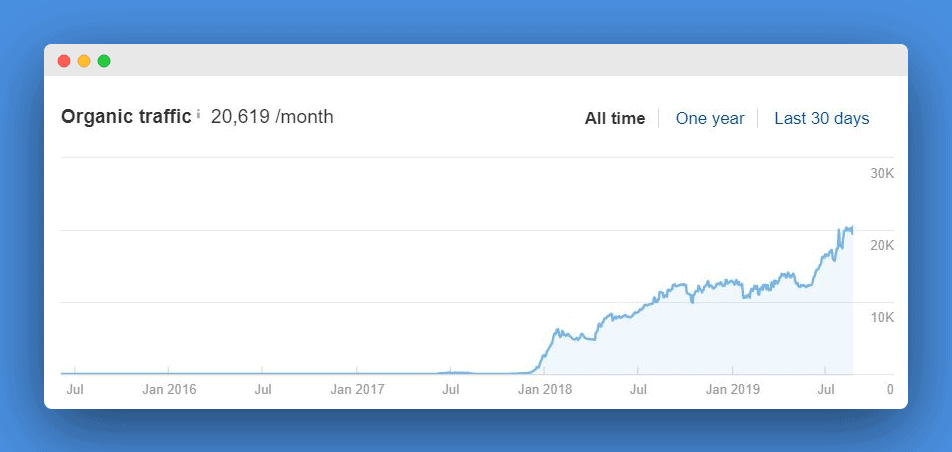Click the last Jul label on the x-axis
The image size is (952, 452).
click(x=826, y=389)
